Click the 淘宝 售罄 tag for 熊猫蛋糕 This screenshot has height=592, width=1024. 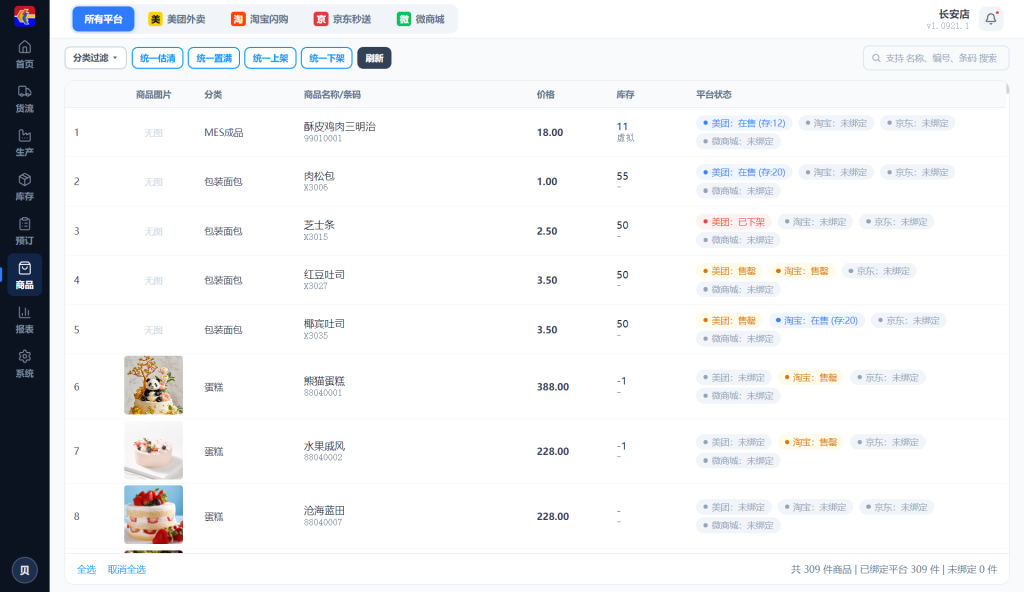[x=810, y=378]
